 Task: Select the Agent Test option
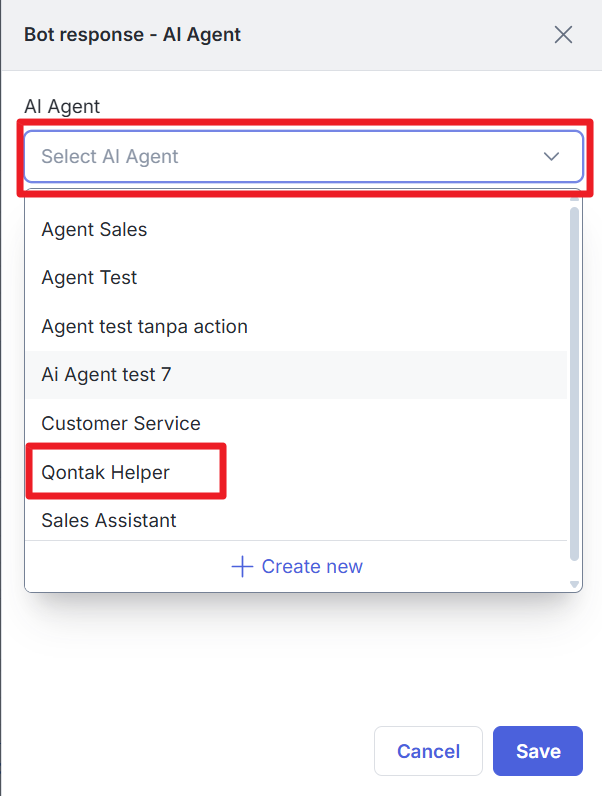point(89,278)
